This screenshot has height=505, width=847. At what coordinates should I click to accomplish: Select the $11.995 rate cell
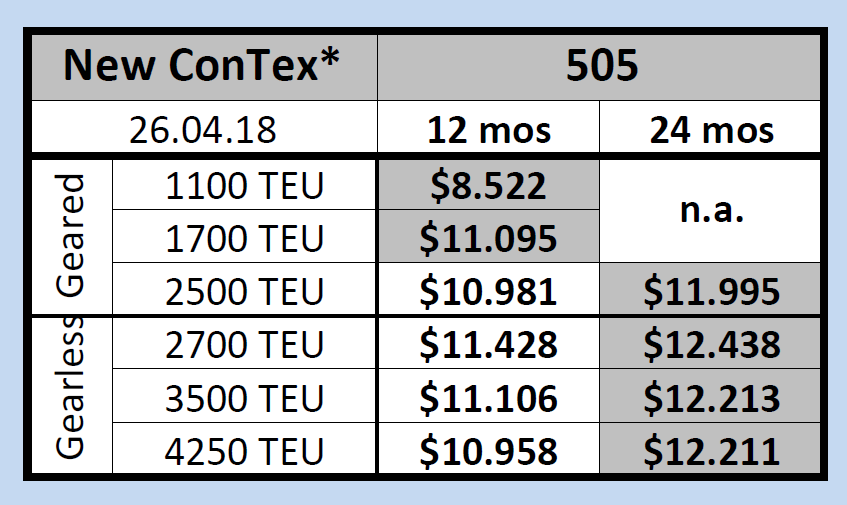(711, 291)
